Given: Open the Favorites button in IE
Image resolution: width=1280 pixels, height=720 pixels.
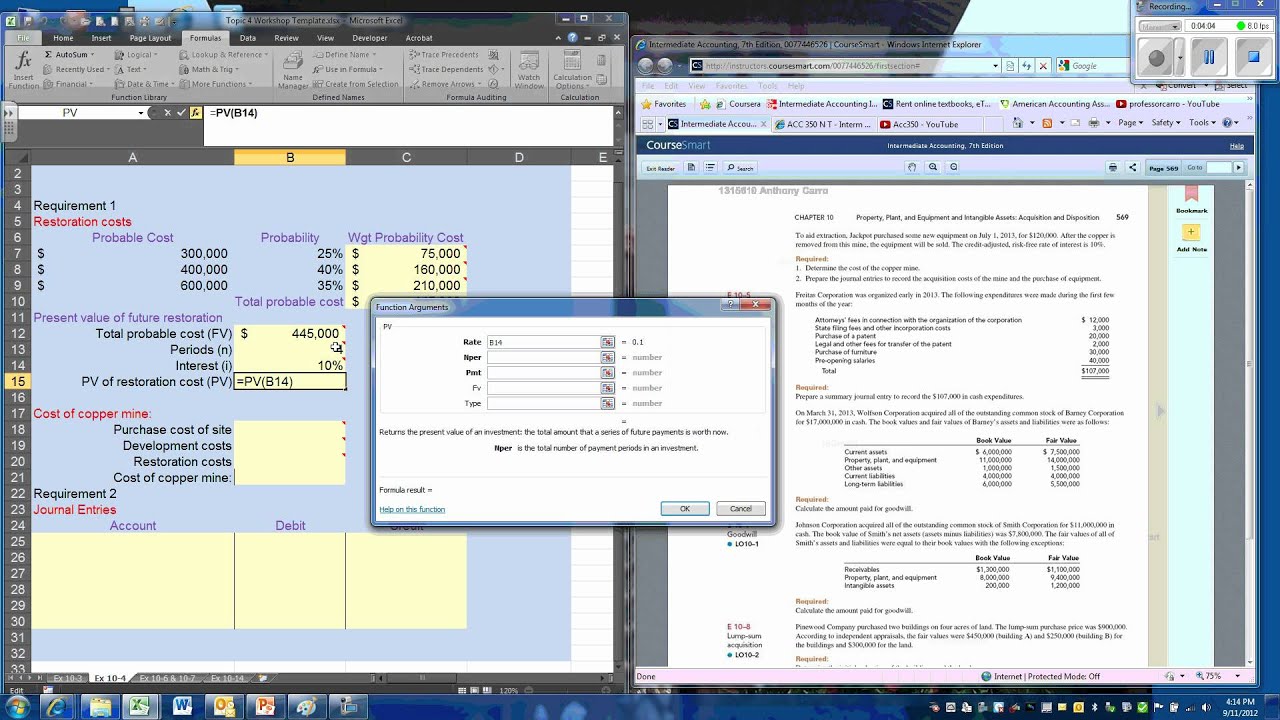Looking at the screenshot, I should point(663,104).
